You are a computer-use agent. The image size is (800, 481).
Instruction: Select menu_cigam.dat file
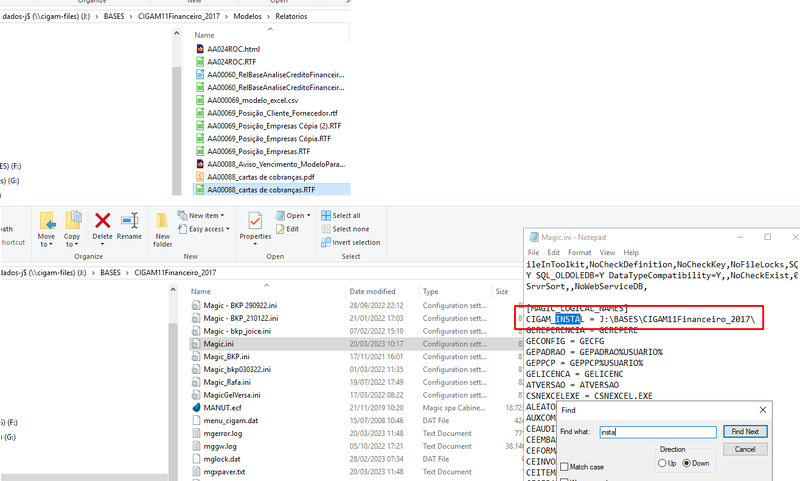pyautogui.click(x=231, y=421)
